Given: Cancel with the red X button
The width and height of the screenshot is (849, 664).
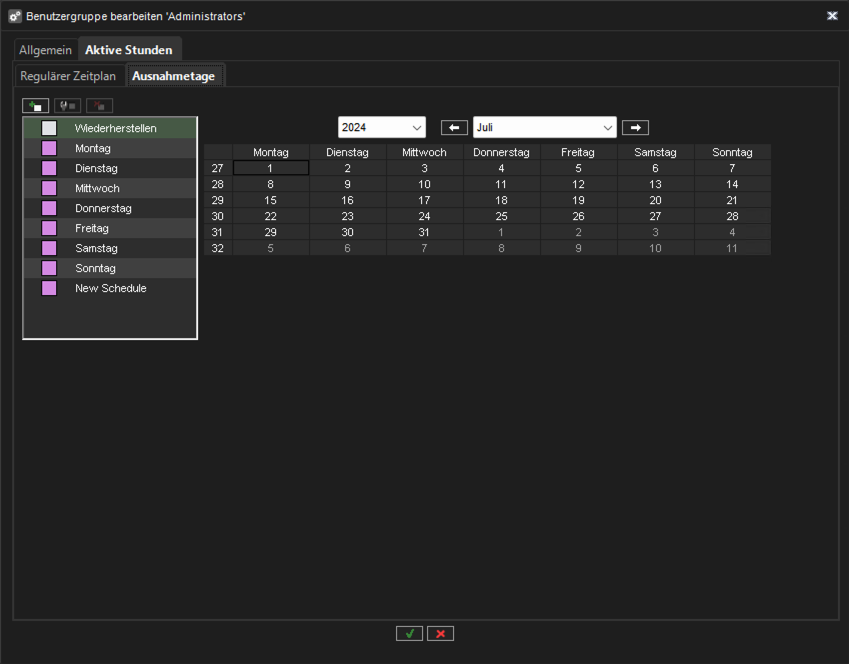Looking at the screenshot, I should coord(440,633).
